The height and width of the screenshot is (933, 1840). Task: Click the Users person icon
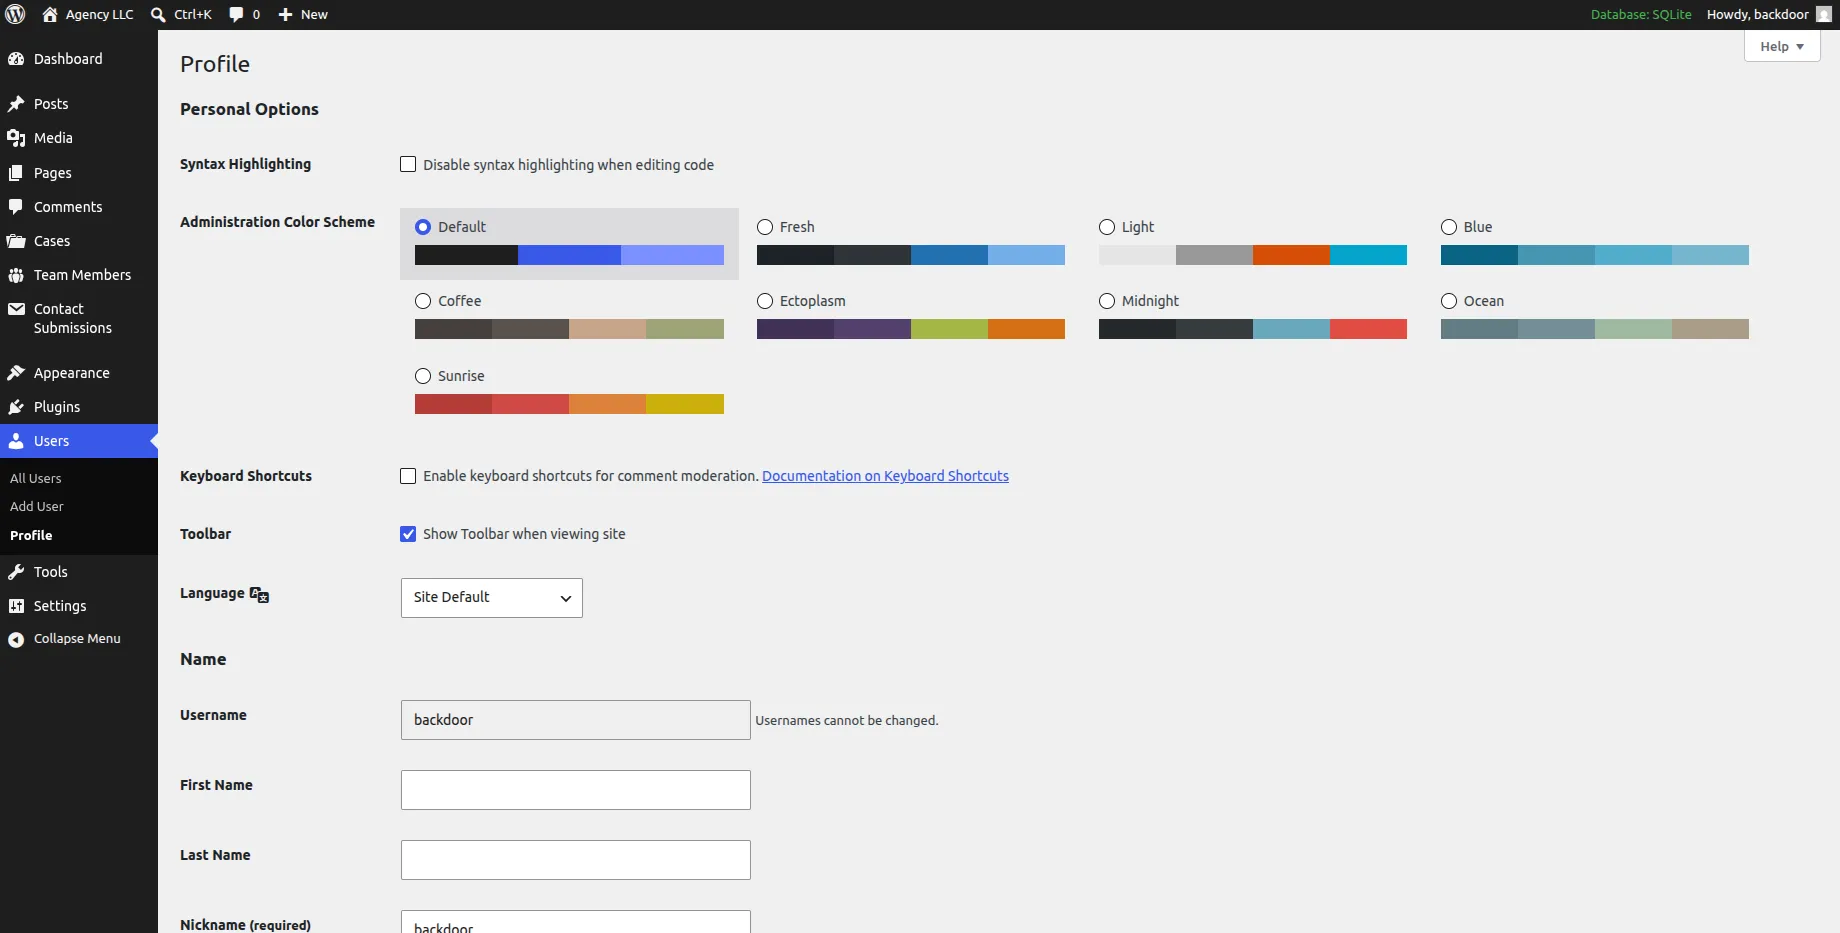coord(16,441)
